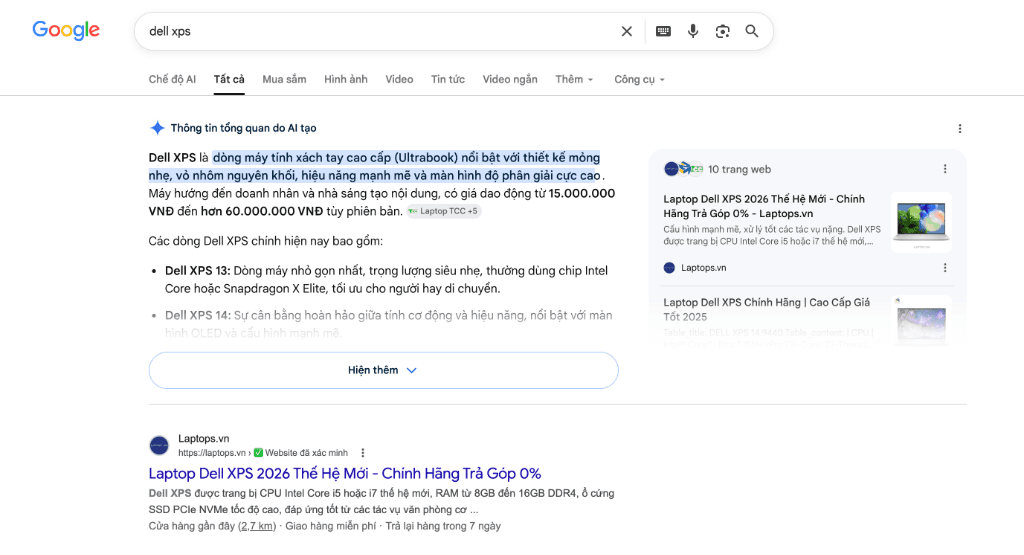The image size is (1024, 555).
Task: Switch to Chế độ AI tab
Action: tap(172, 79)
